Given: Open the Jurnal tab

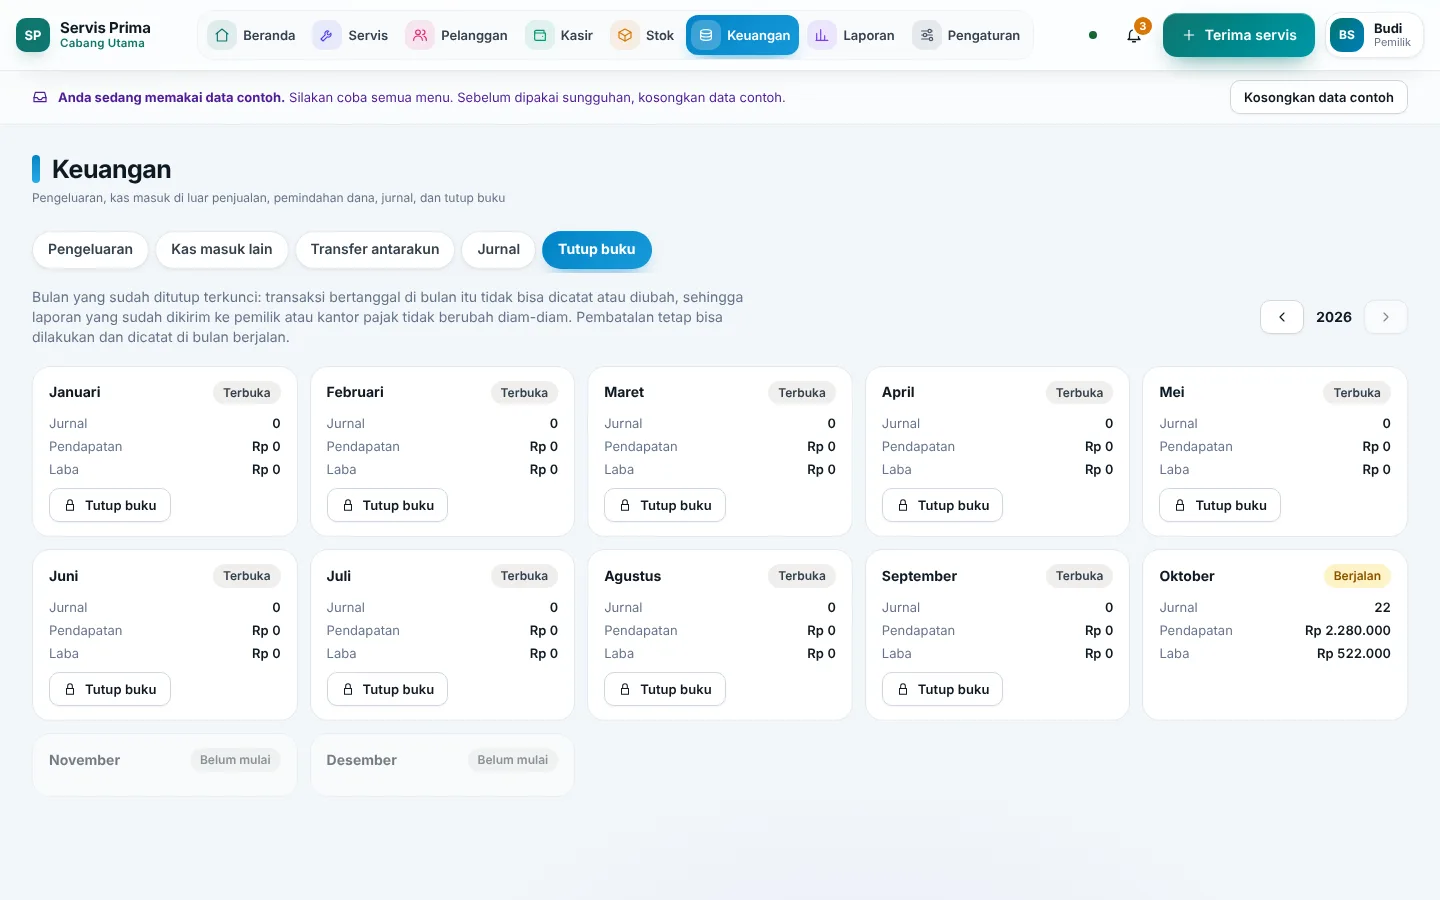Looking at the screenshot, I should (x=499, y=249).
